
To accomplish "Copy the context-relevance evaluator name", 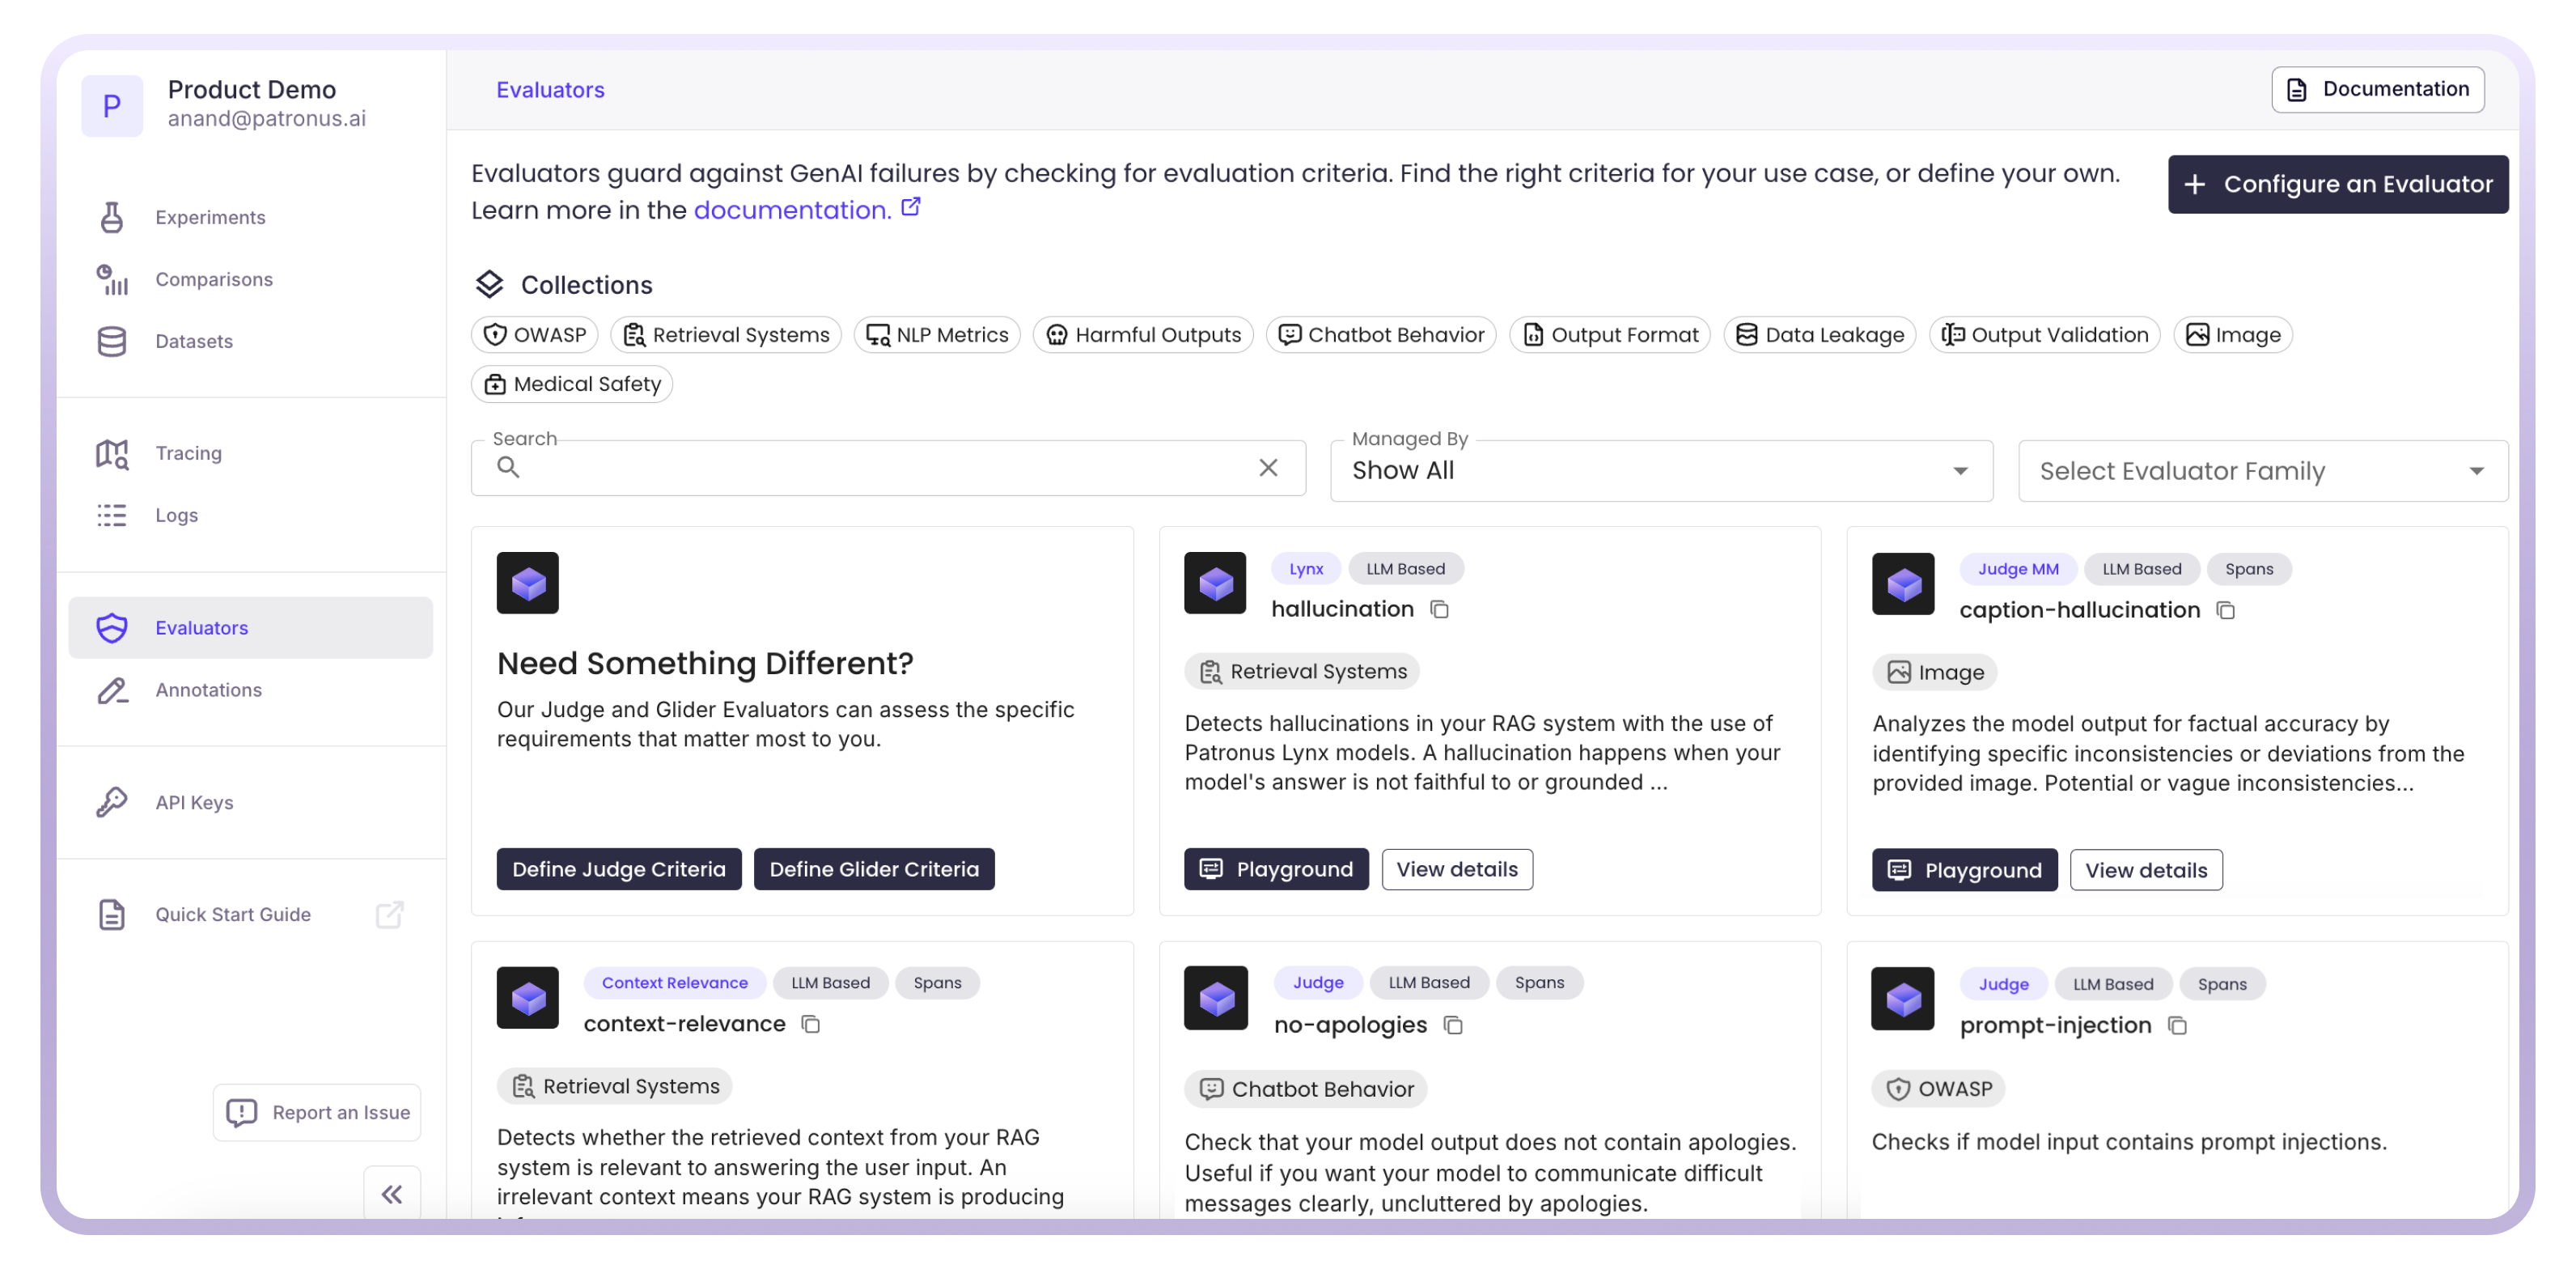I will 811,1024.
